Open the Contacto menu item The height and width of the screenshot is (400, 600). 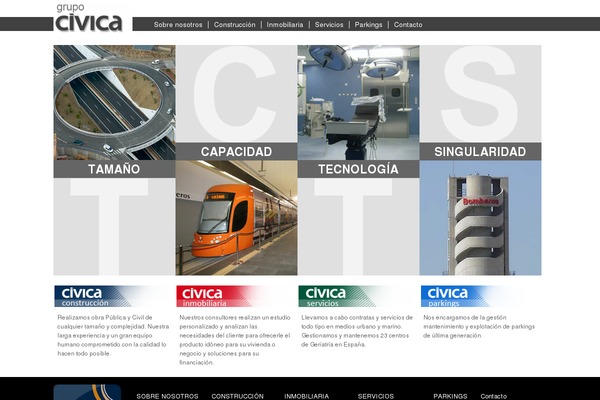(x=408, y=24)
